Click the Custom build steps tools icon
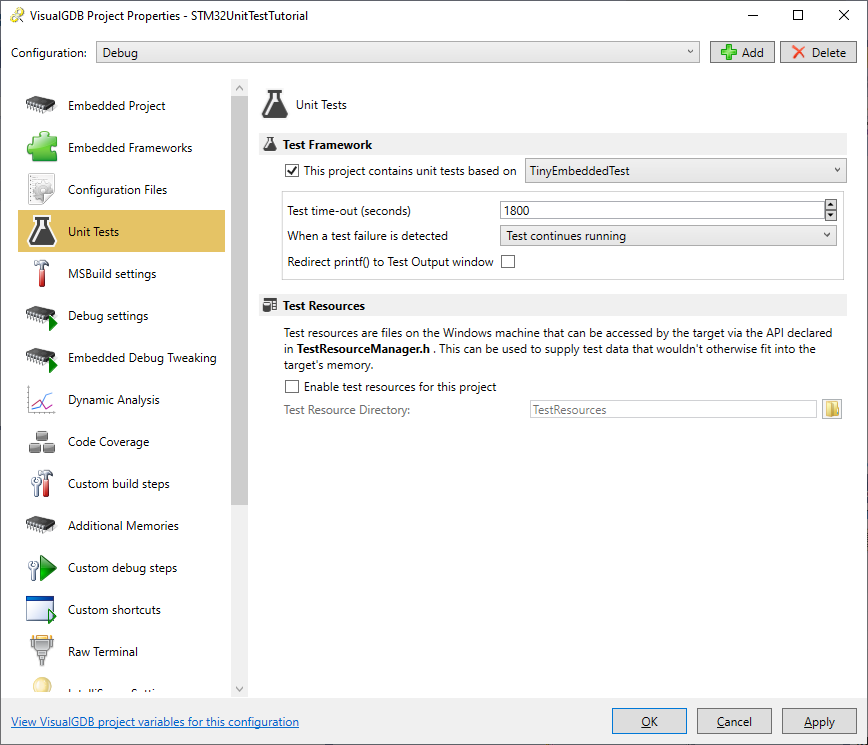The width and height of the screenshot is (868, 745). click(x=42, y=483)
